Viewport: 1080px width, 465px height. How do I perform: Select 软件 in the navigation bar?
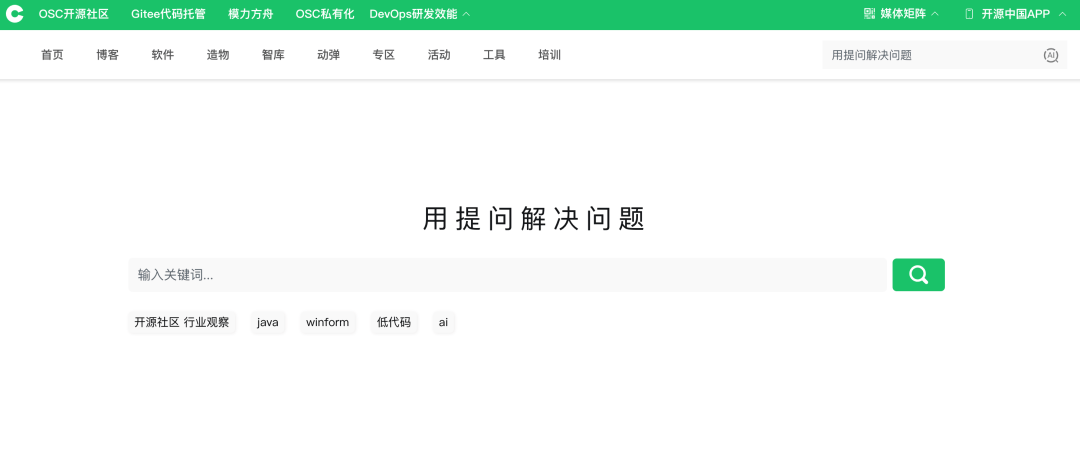pyautogui.click(x=163, y=55)
